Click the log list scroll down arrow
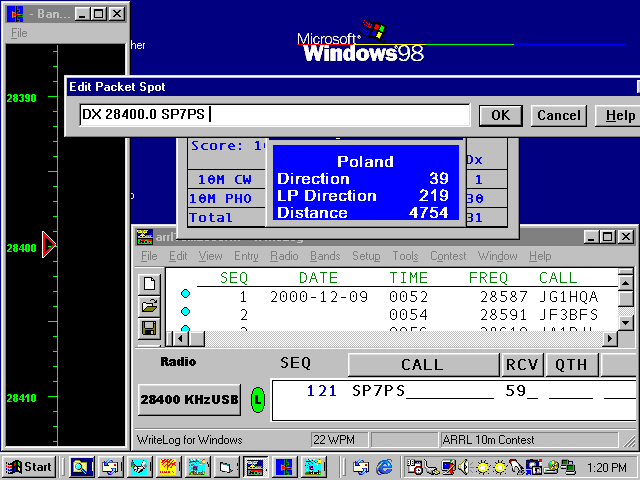Viewport: 640px width, 480px height. click(x=626, y=322)
